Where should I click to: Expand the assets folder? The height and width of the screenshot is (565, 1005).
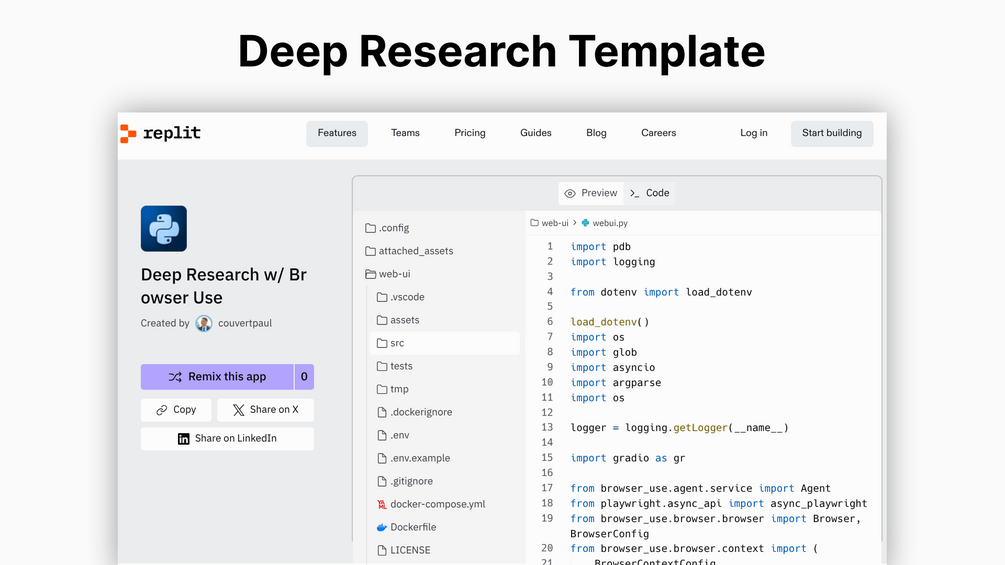(x=404, y=320)
